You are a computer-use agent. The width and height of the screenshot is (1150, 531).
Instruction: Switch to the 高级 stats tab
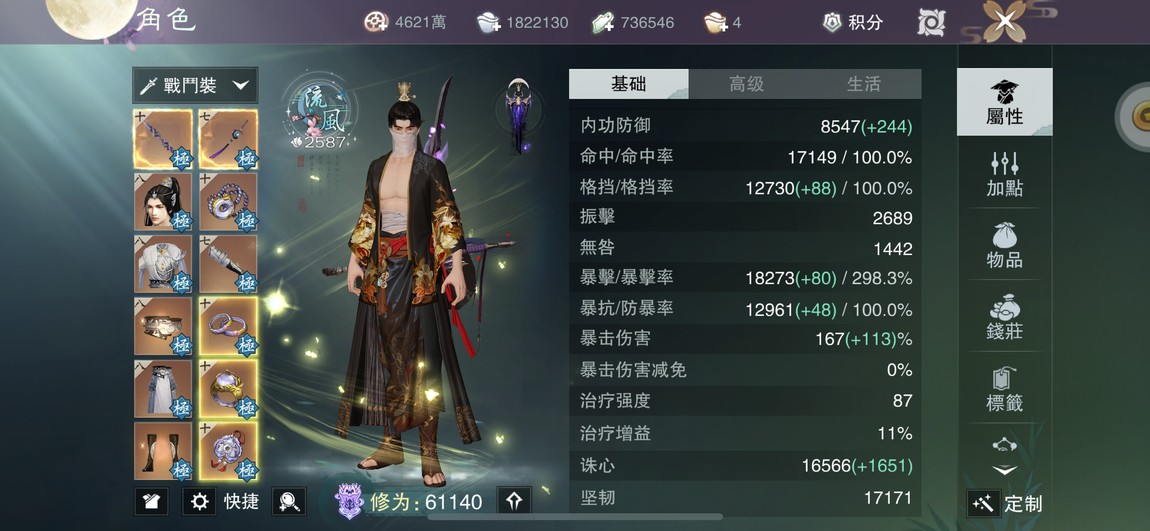(746, 84)
